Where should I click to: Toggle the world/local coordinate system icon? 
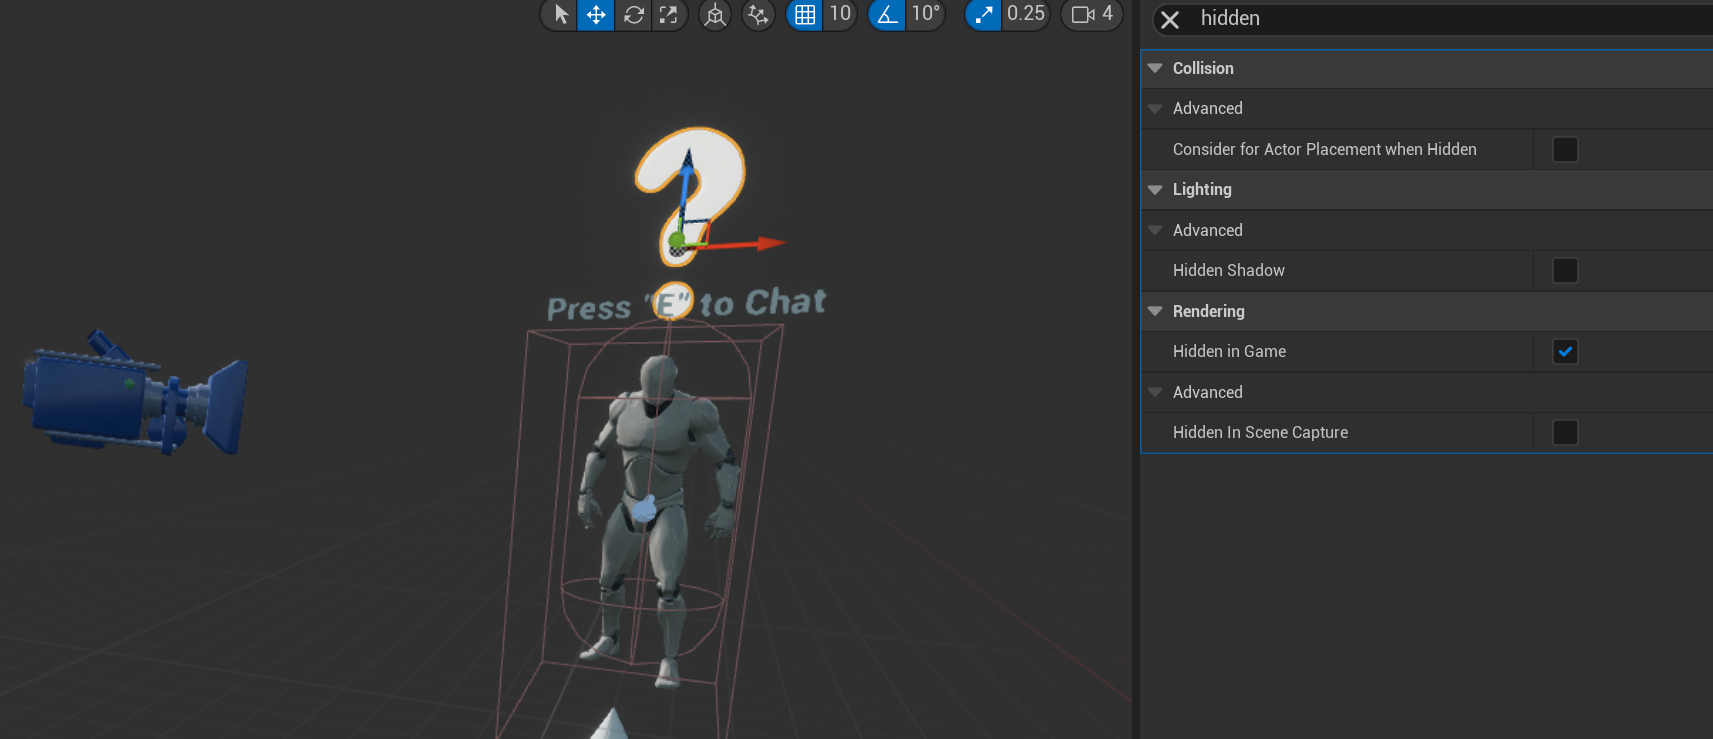714,15
